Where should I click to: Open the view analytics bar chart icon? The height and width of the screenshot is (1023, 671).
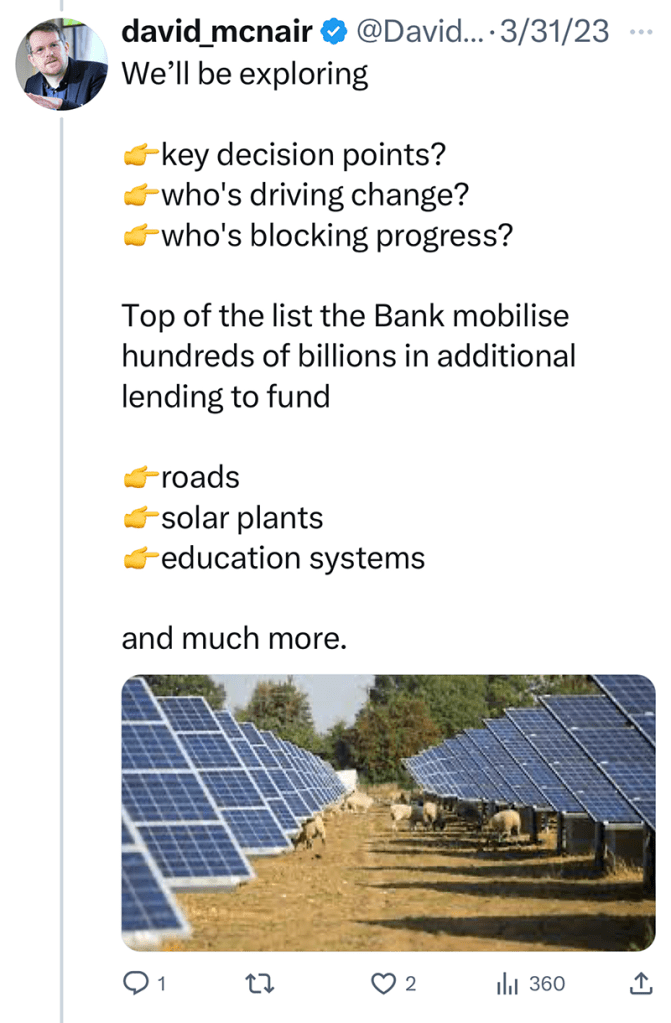tap(508, 984)
